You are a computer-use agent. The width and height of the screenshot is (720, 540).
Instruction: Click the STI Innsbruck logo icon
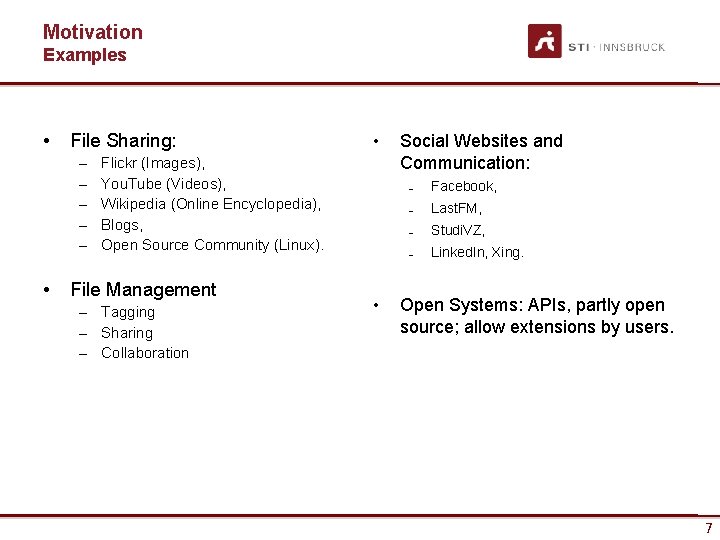click(545, 41)
